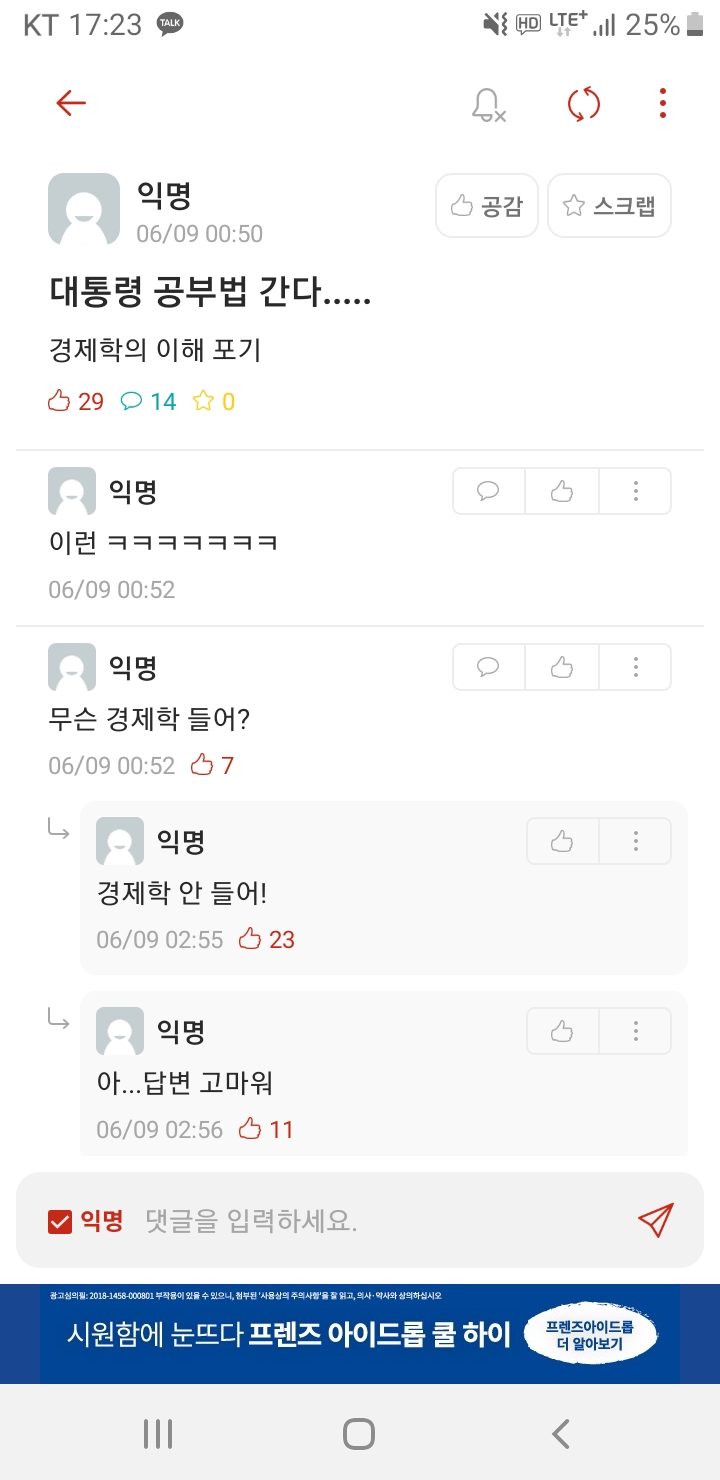The image size is (720, 1480).
Task: Toggle the 익명 anonymous checkbox
Action: (x=60, y=1221)
